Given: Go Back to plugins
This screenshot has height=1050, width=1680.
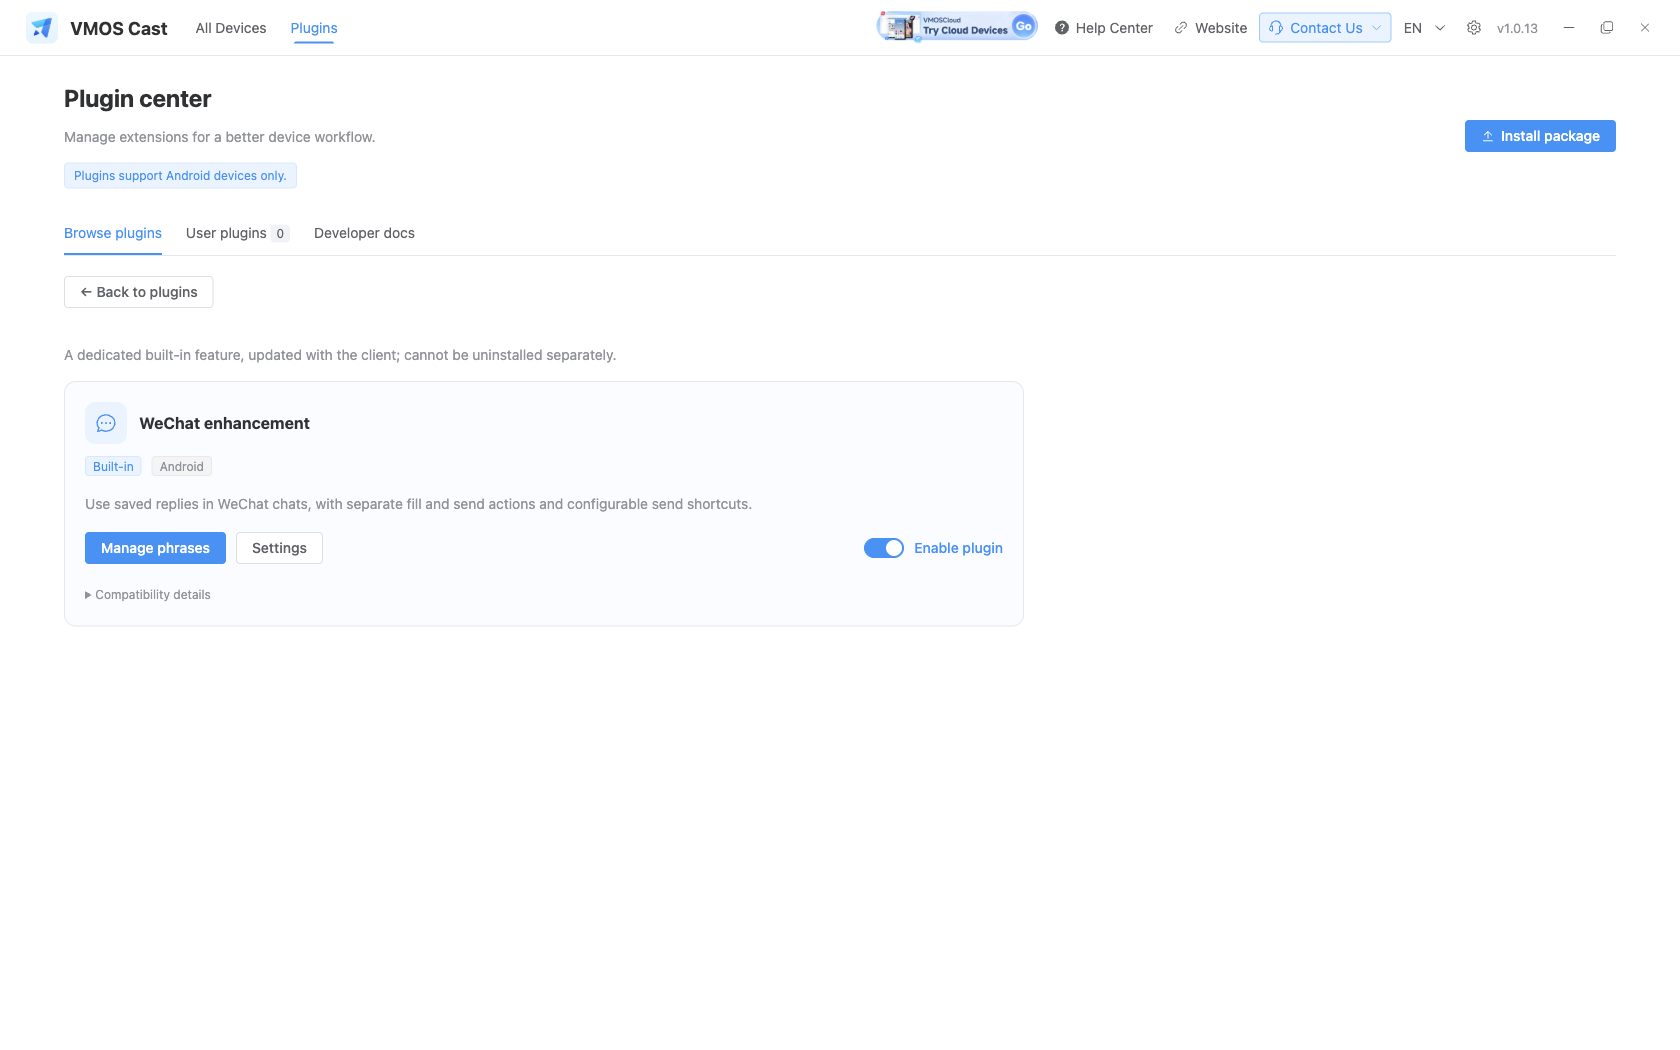Looking at the screenshot, I should pyautogui.click(x=139, y=292).
